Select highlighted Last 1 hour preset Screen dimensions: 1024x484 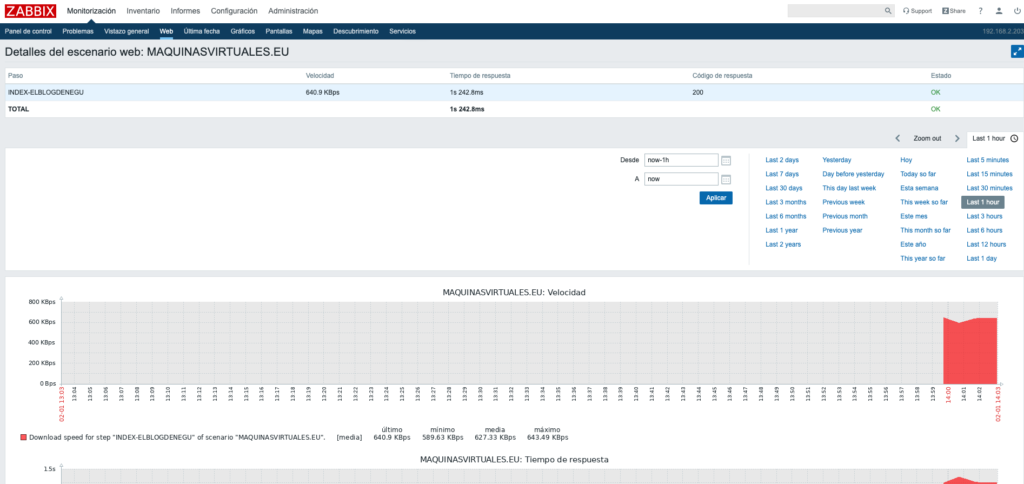coord(983,202)
